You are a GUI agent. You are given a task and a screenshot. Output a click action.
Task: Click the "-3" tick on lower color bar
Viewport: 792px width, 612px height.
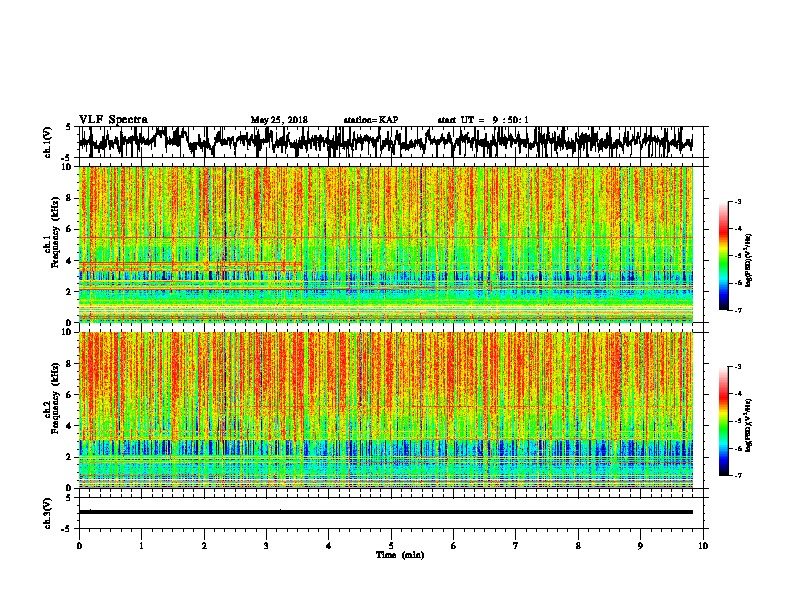[738, 366]
